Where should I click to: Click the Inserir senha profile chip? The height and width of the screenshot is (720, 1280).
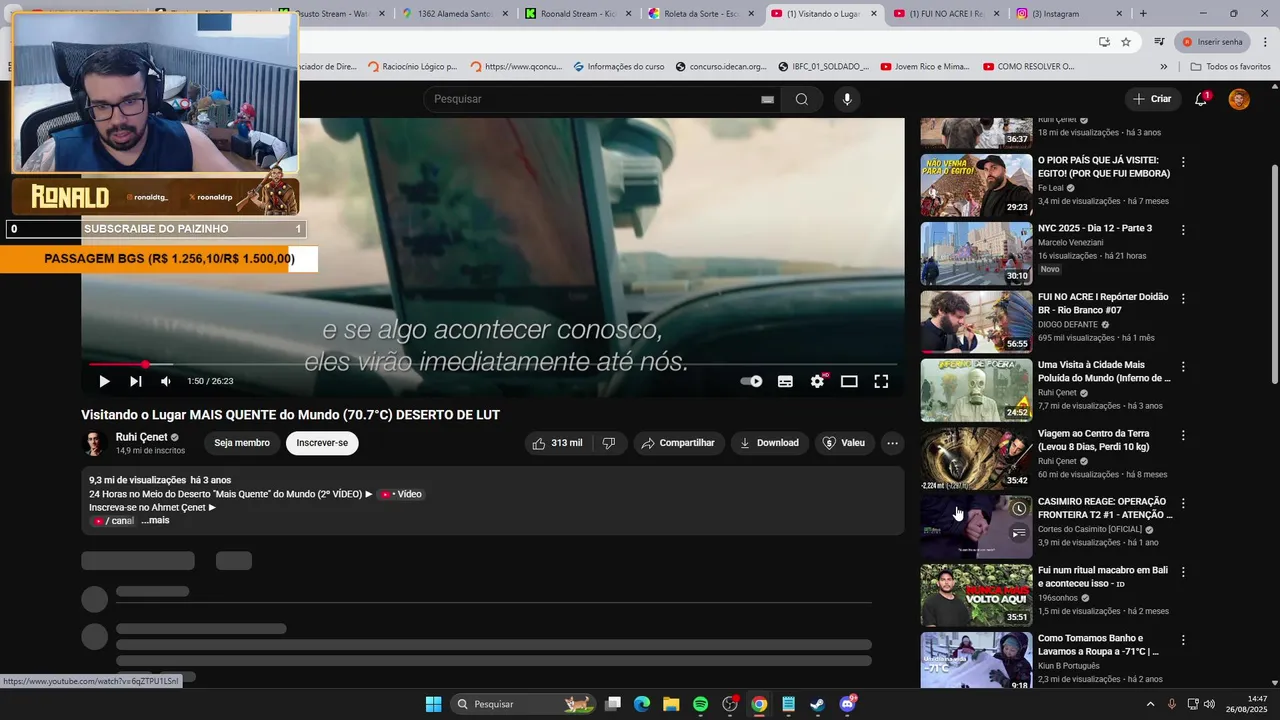pyautogui.click(x=1213, y=42)
